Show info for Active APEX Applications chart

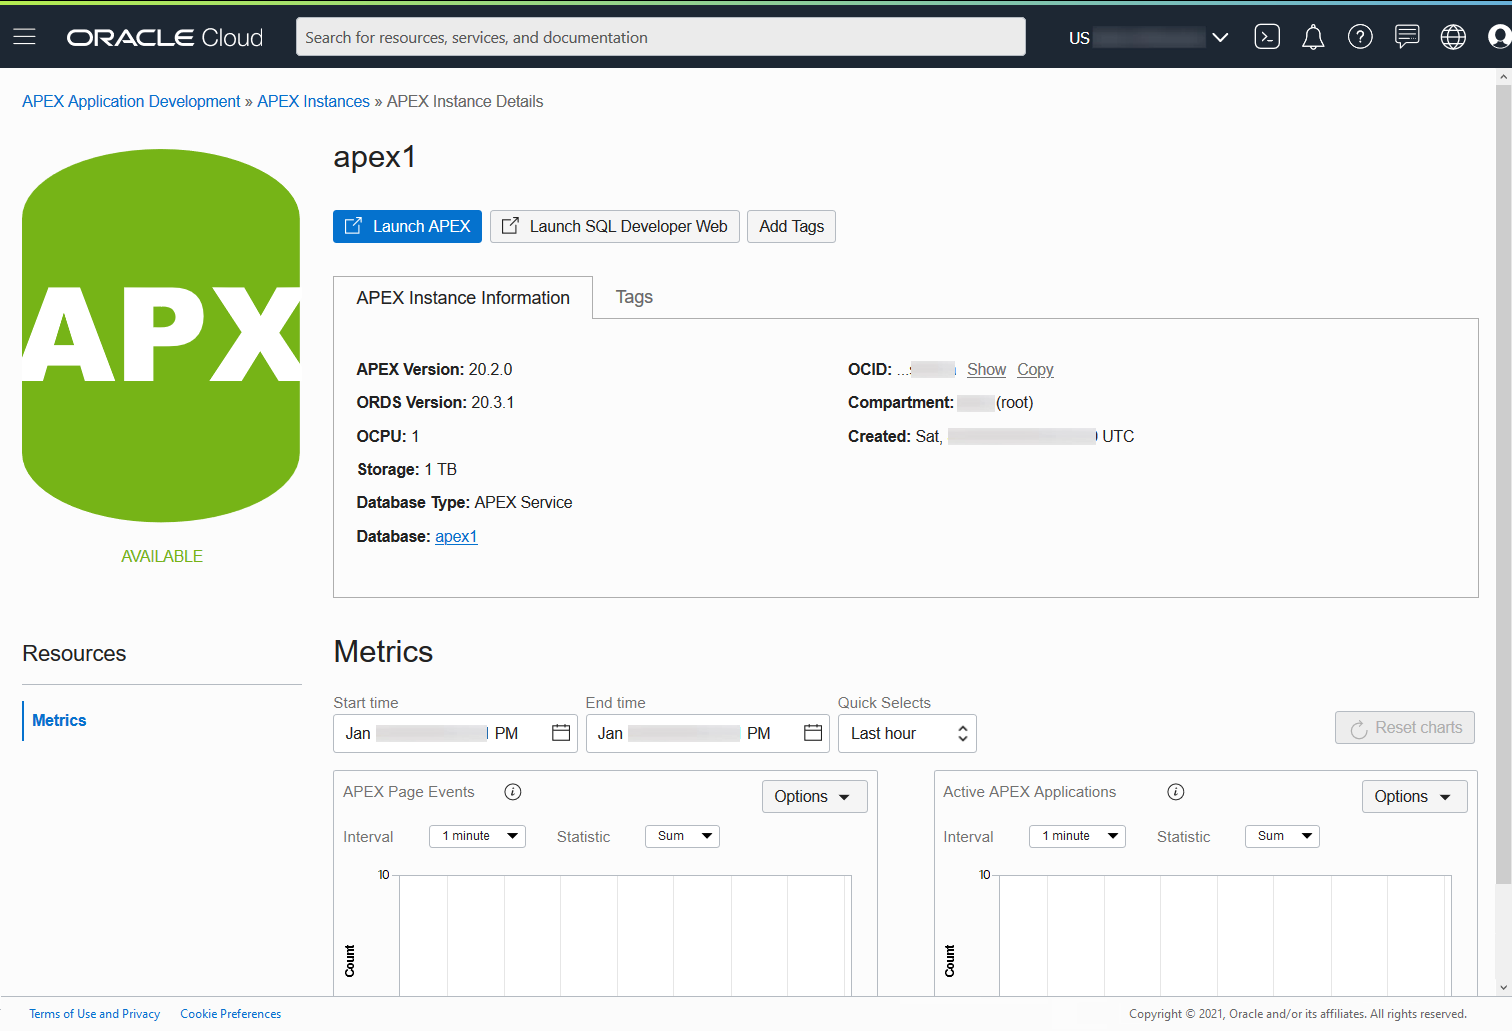1176,792
